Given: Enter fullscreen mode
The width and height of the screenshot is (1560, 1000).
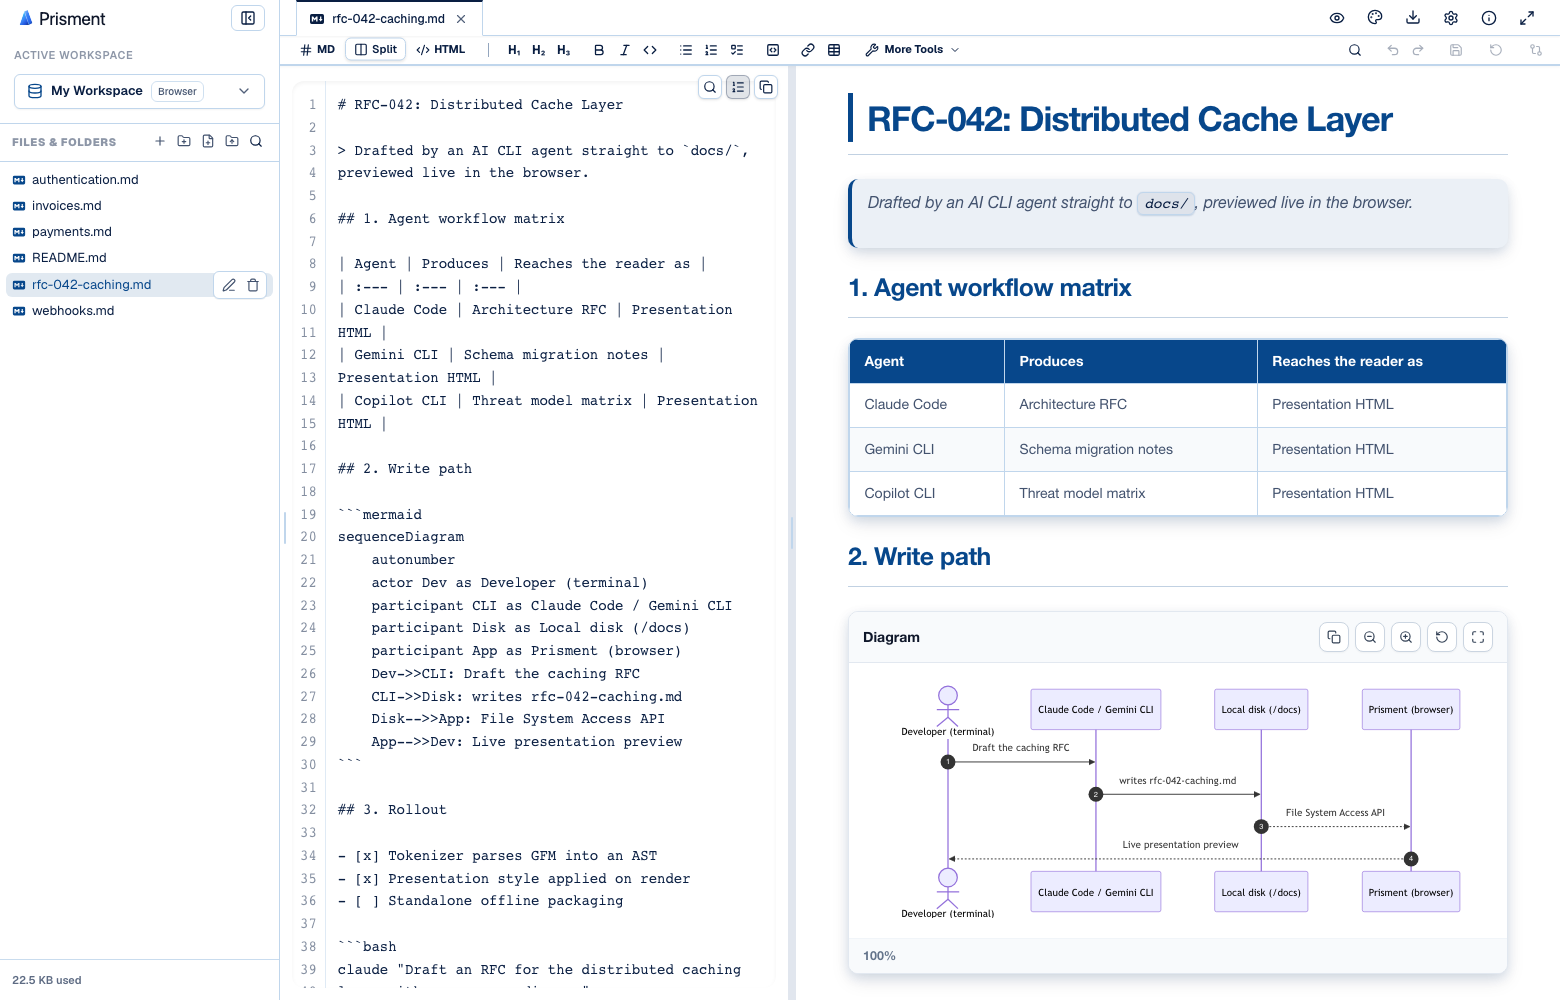Looking at the screenshot, I should [1527, 18].
